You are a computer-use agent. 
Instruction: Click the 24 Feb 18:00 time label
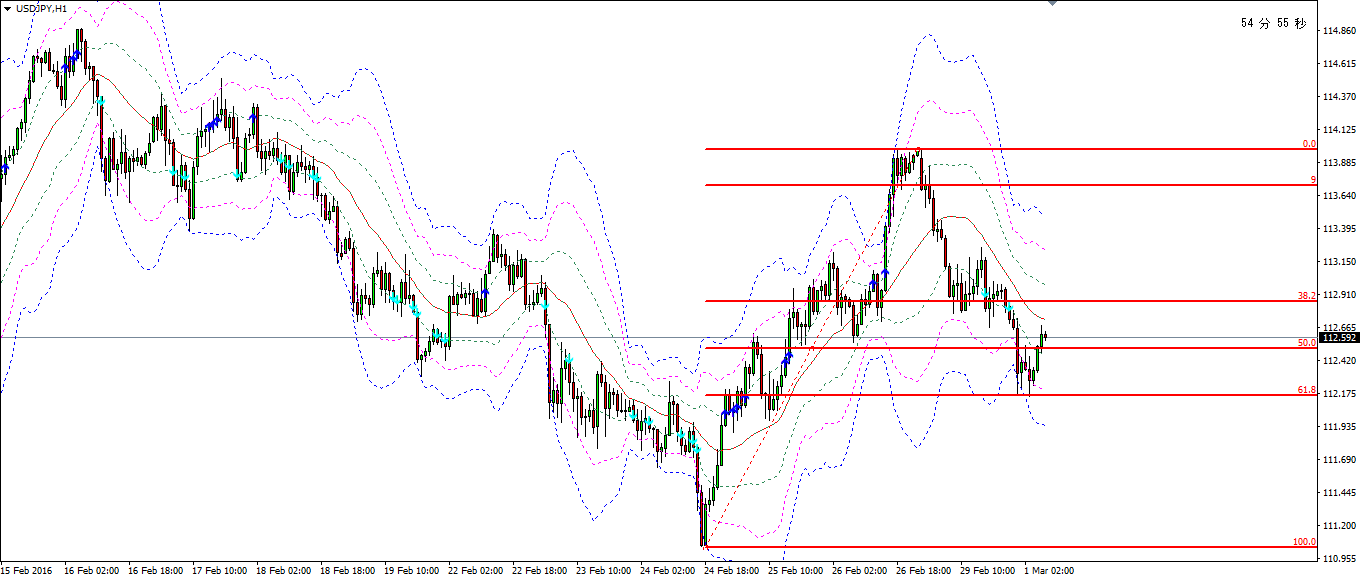click(731, 571)
